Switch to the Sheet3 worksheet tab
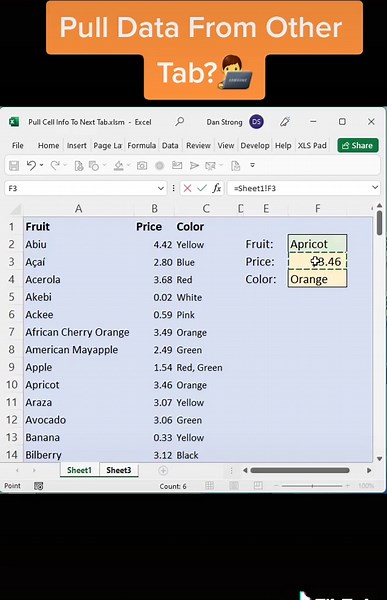 point(119,470)
